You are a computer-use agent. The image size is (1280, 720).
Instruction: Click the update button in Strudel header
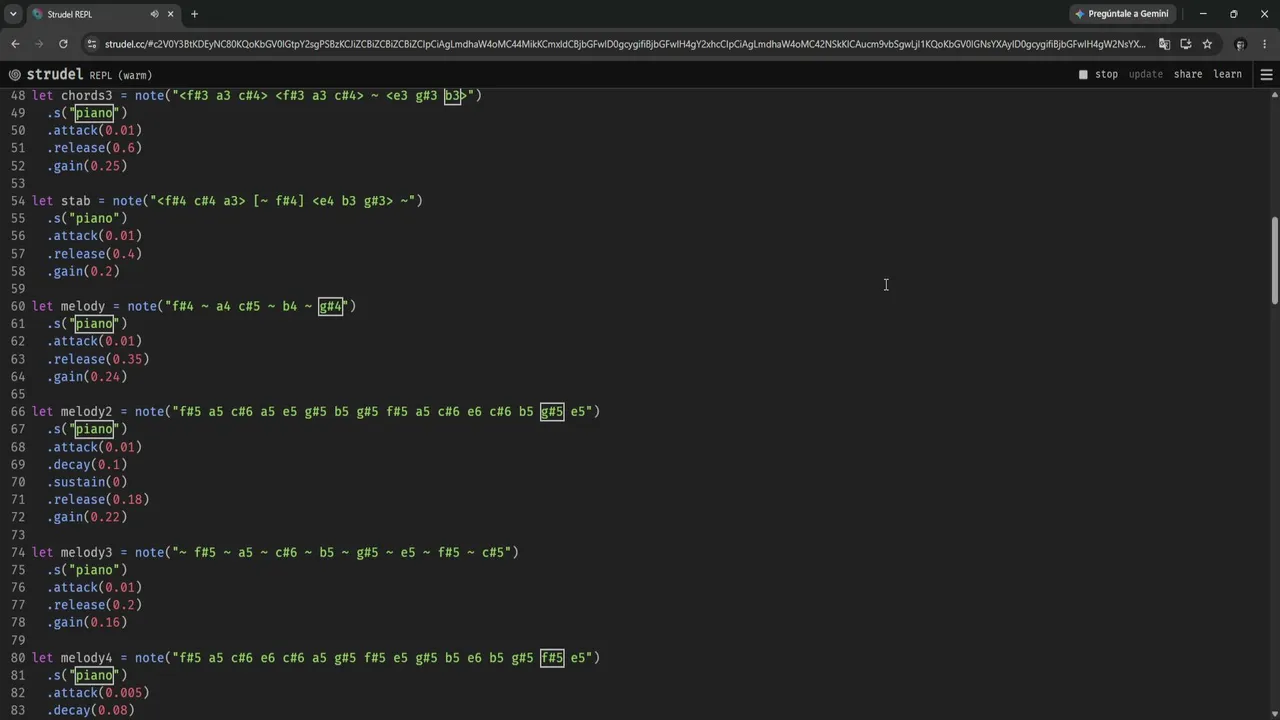pos(1146,74)
